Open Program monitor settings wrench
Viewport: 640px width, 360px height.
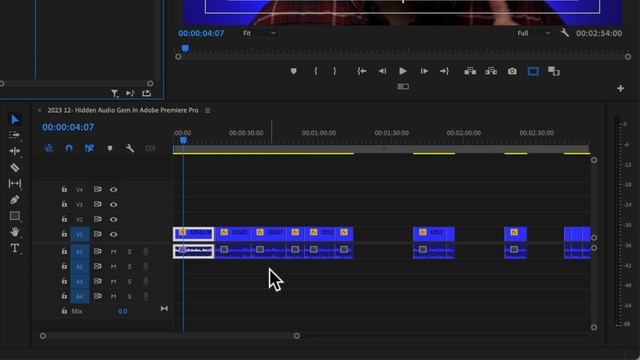565,33
